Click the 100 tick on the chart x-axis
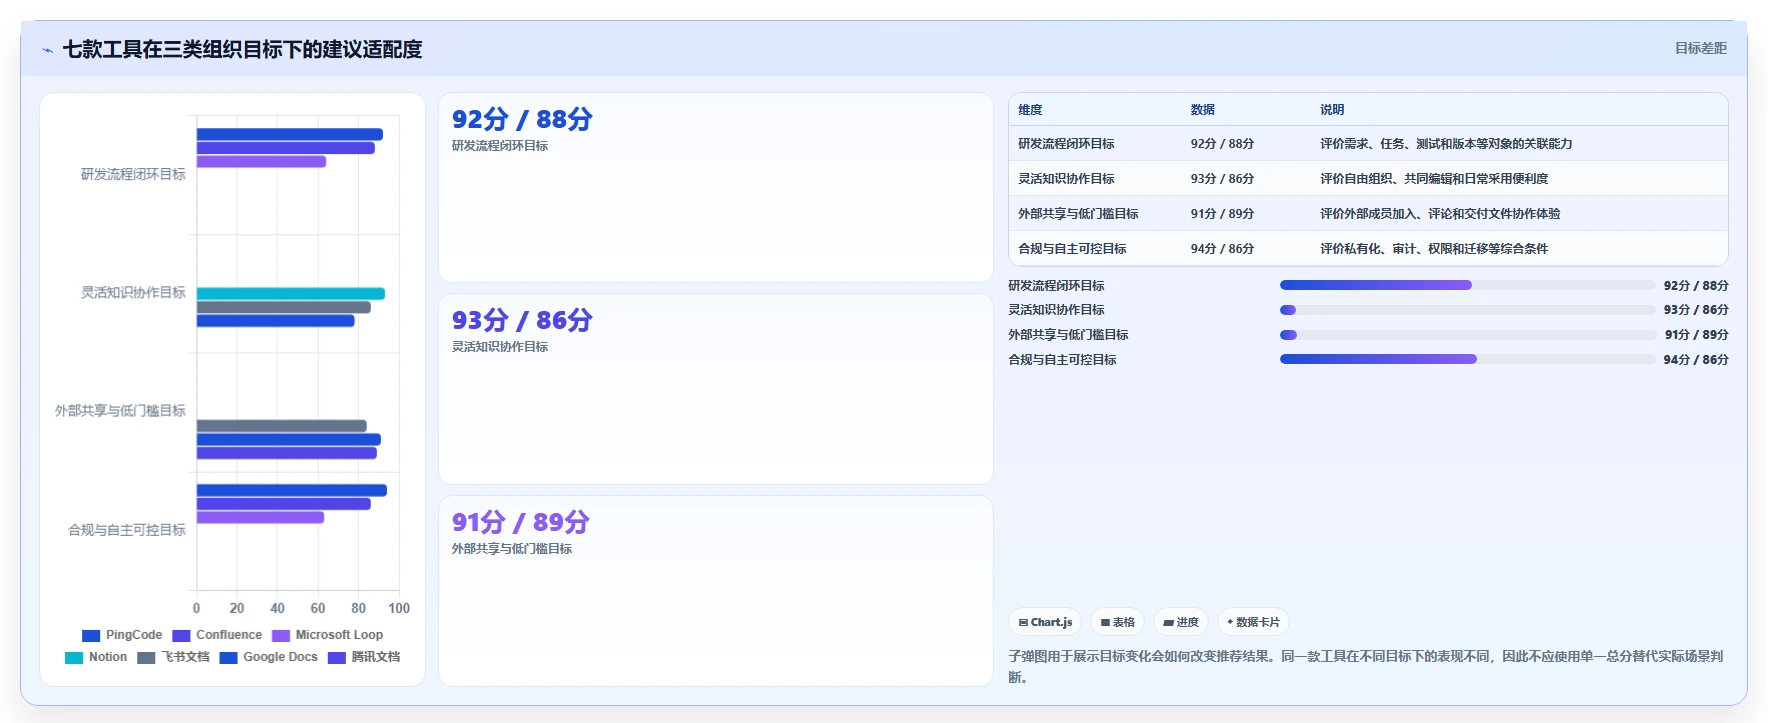1768x723 pixels. tap(399, 608)
